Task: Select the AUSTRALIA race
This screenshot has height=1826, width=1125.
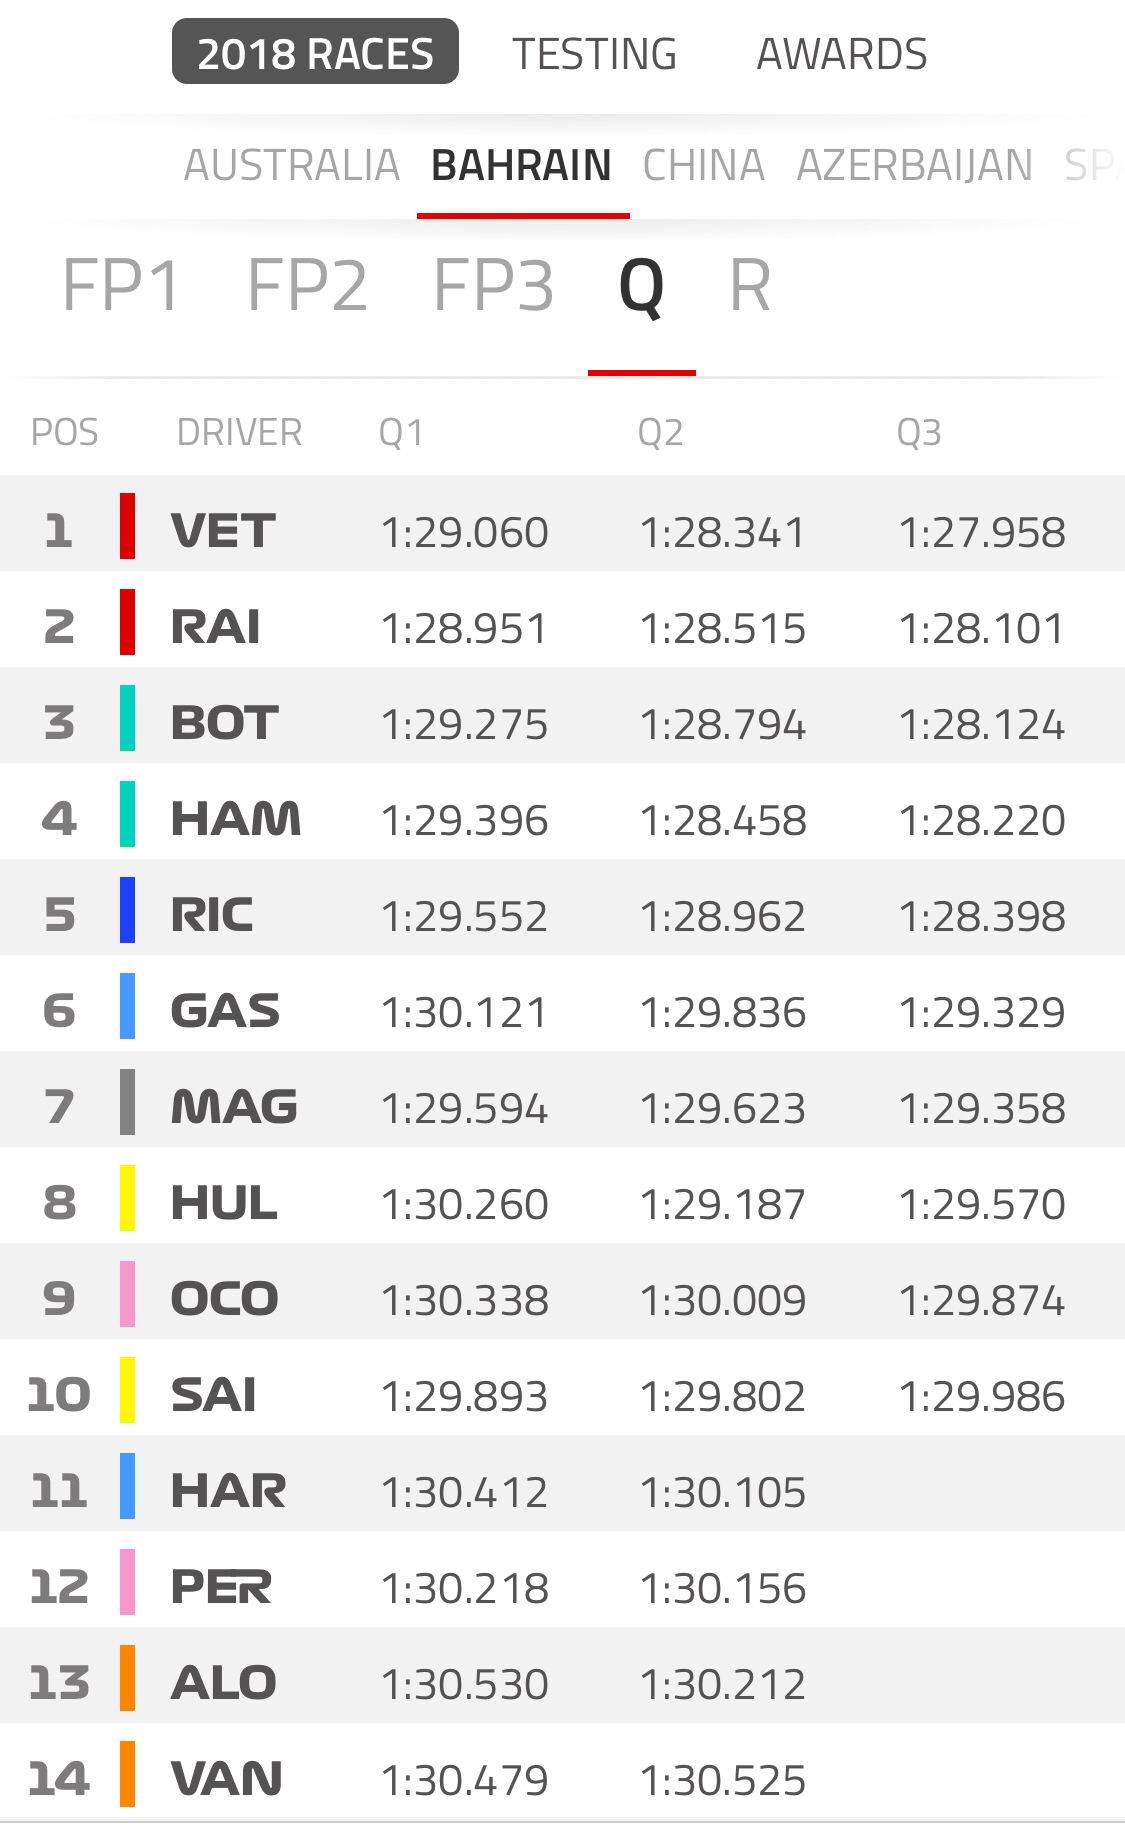Action: pyautogui.click(x=292, y=165)
